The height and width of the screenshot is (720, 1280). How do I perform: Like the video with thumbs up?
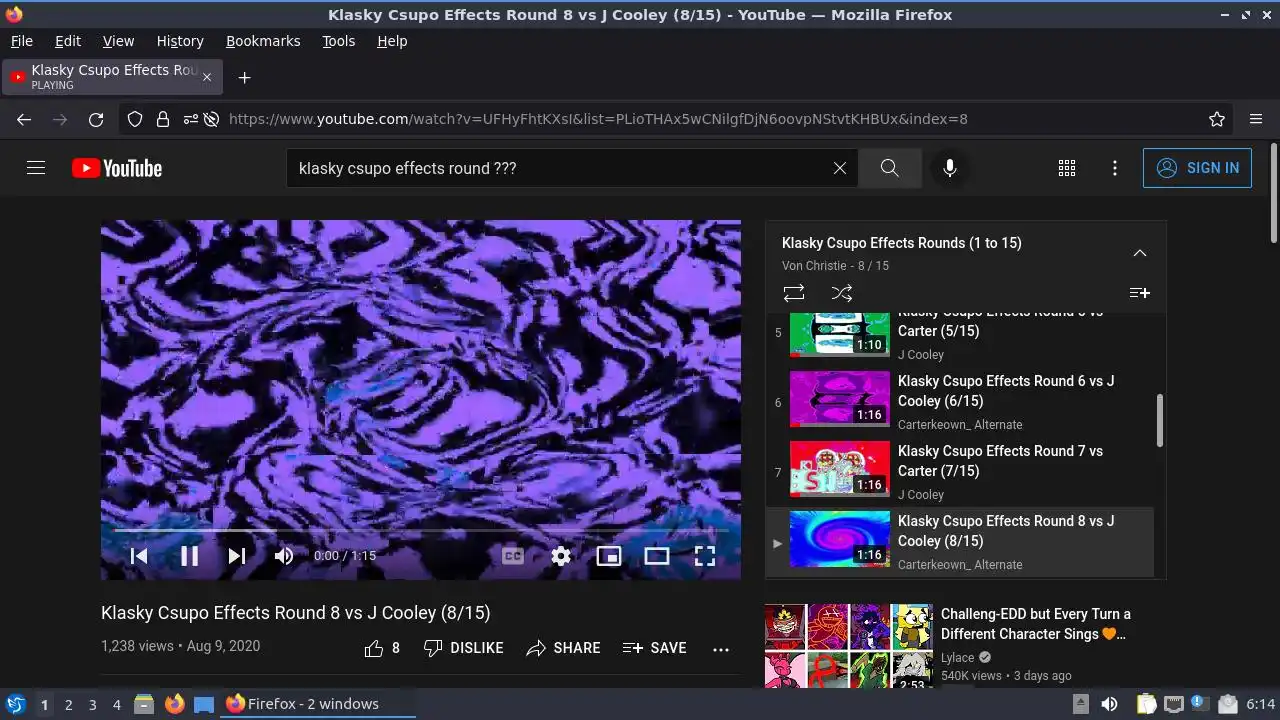(382, 648)
